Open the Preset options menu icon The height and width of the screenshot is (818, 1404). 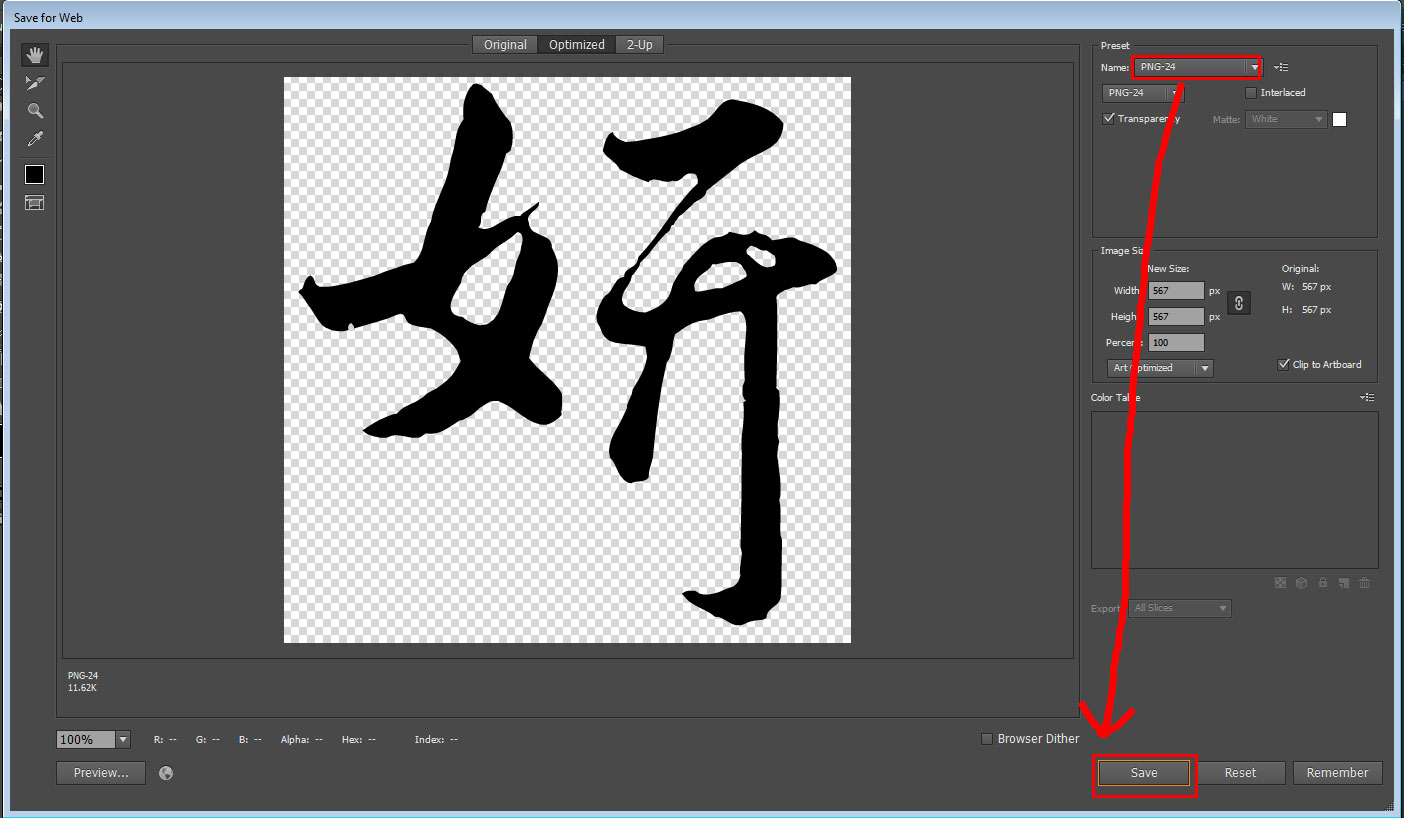[1282, 67]
